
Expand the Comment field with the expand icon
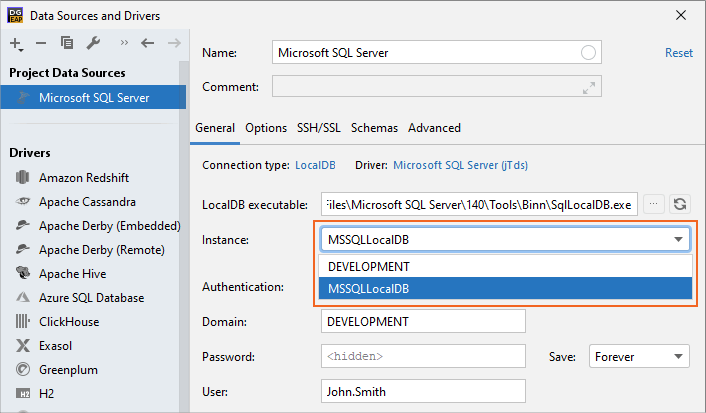pos(589,88)
